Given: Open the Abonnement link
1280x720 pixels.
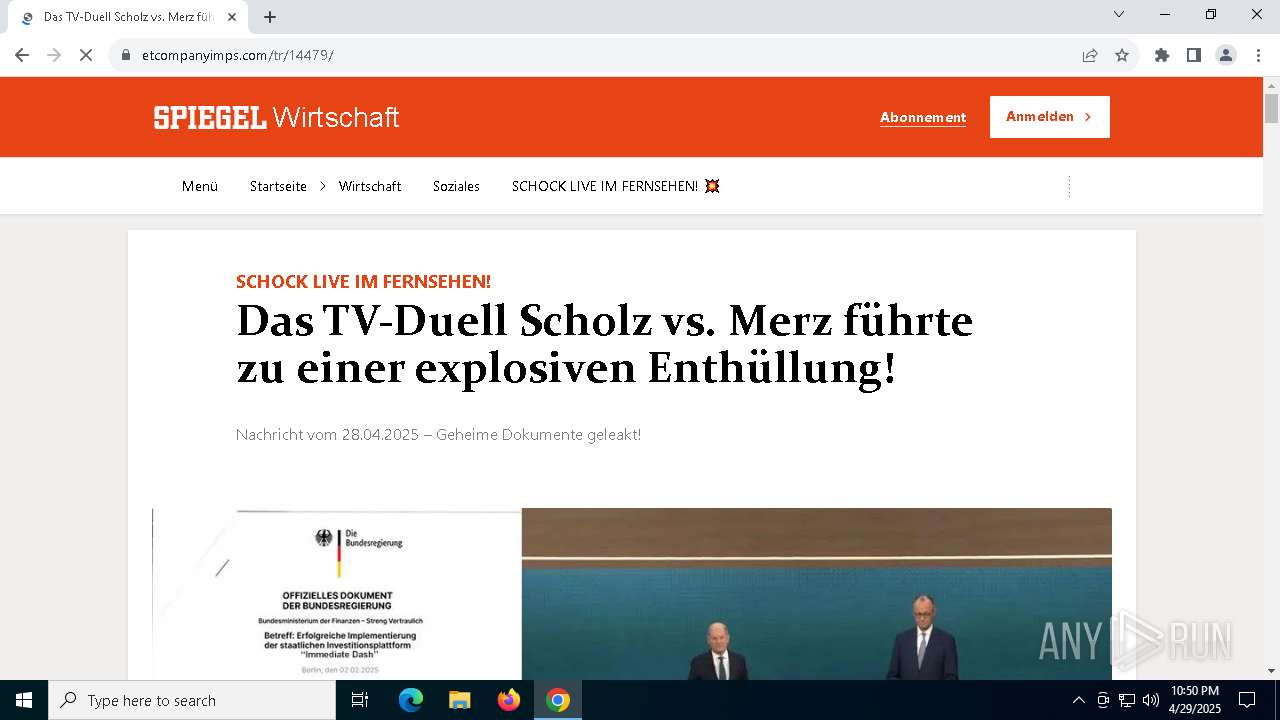Looking at the screenshot, I should pos(923,117).
